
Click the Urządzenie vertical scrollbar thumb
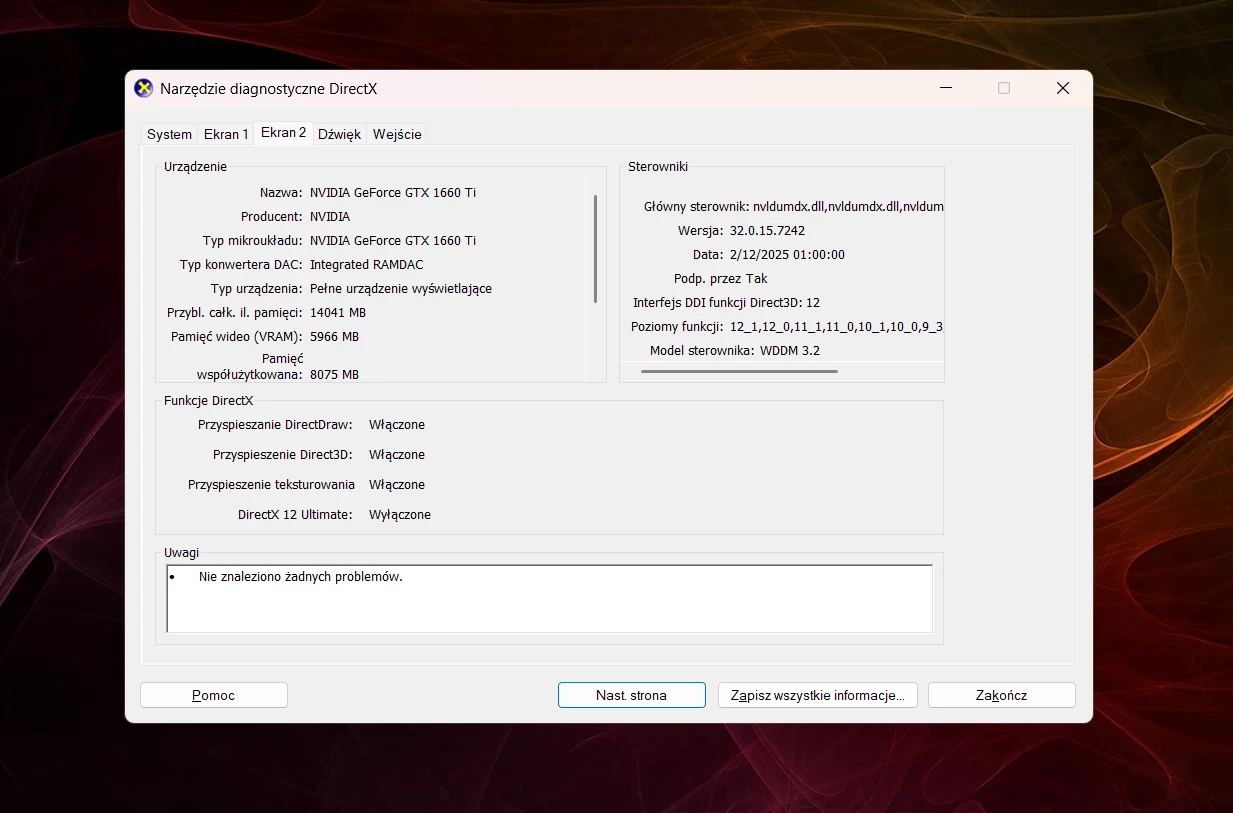click(x=595, y=249)
